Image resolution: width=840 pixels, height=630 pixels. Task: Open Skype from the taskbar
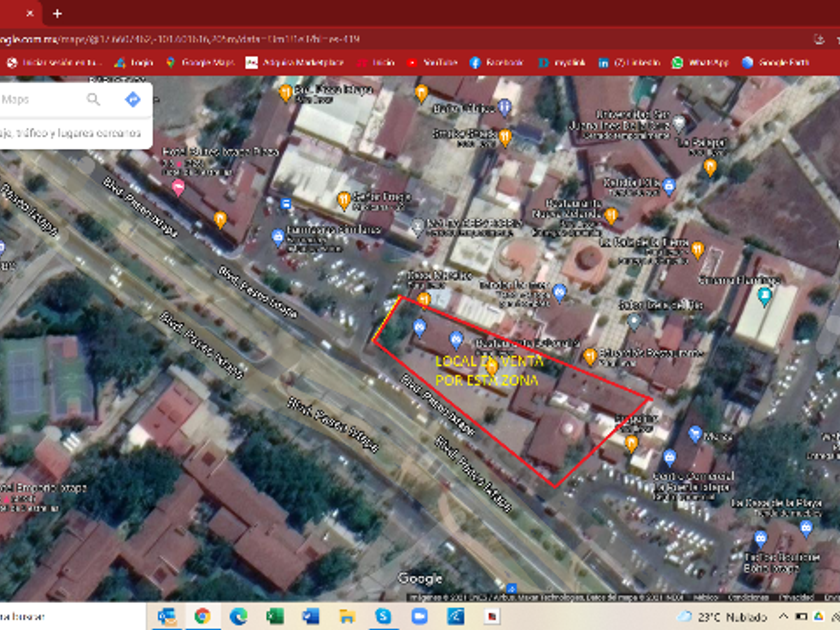[383, 616]
